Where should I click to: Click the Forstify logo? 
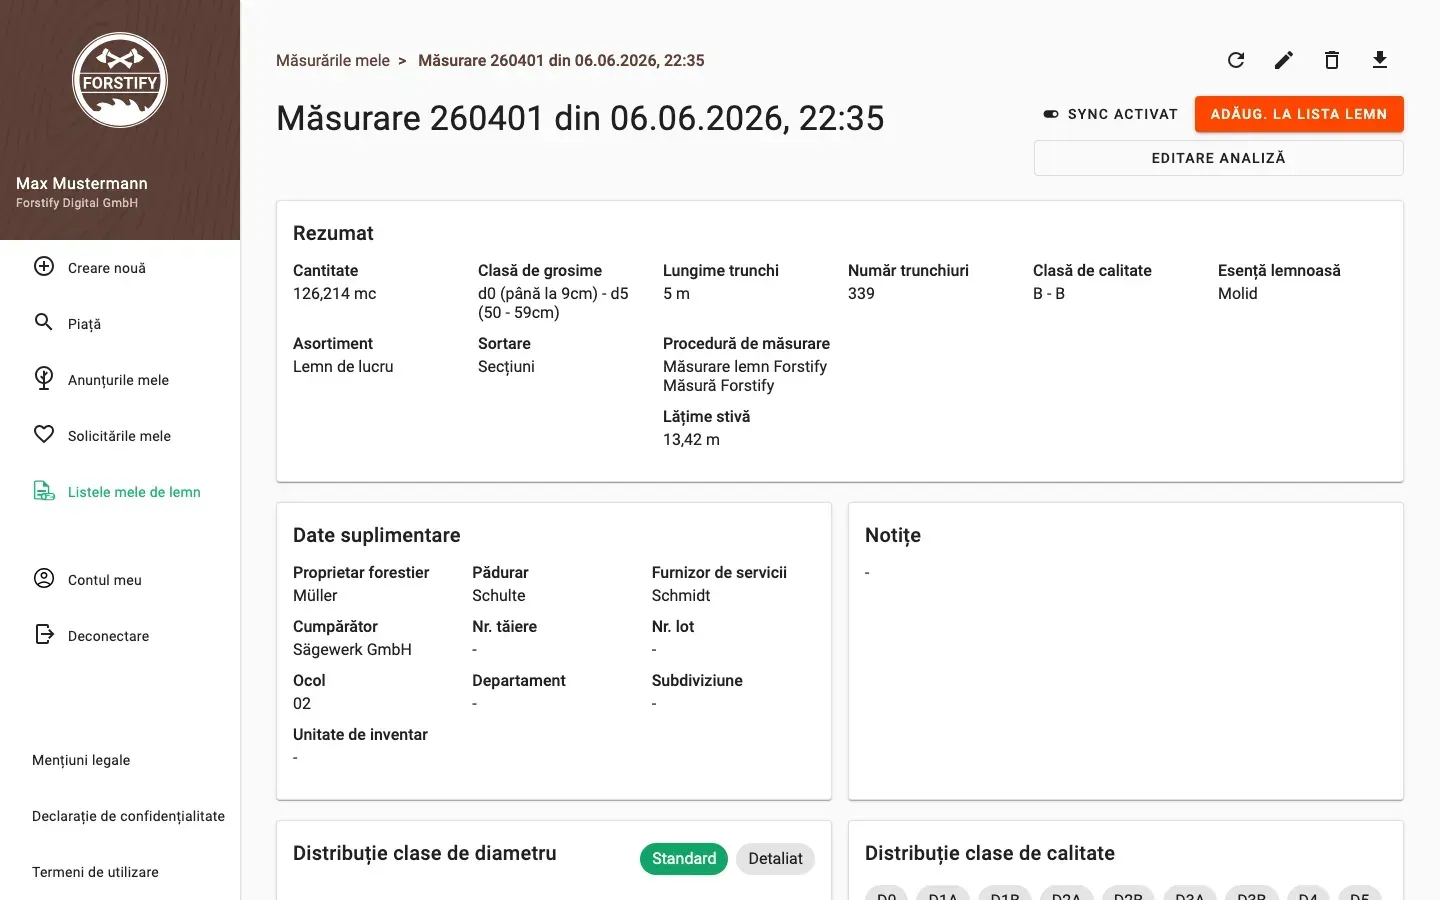coord(120,80)
